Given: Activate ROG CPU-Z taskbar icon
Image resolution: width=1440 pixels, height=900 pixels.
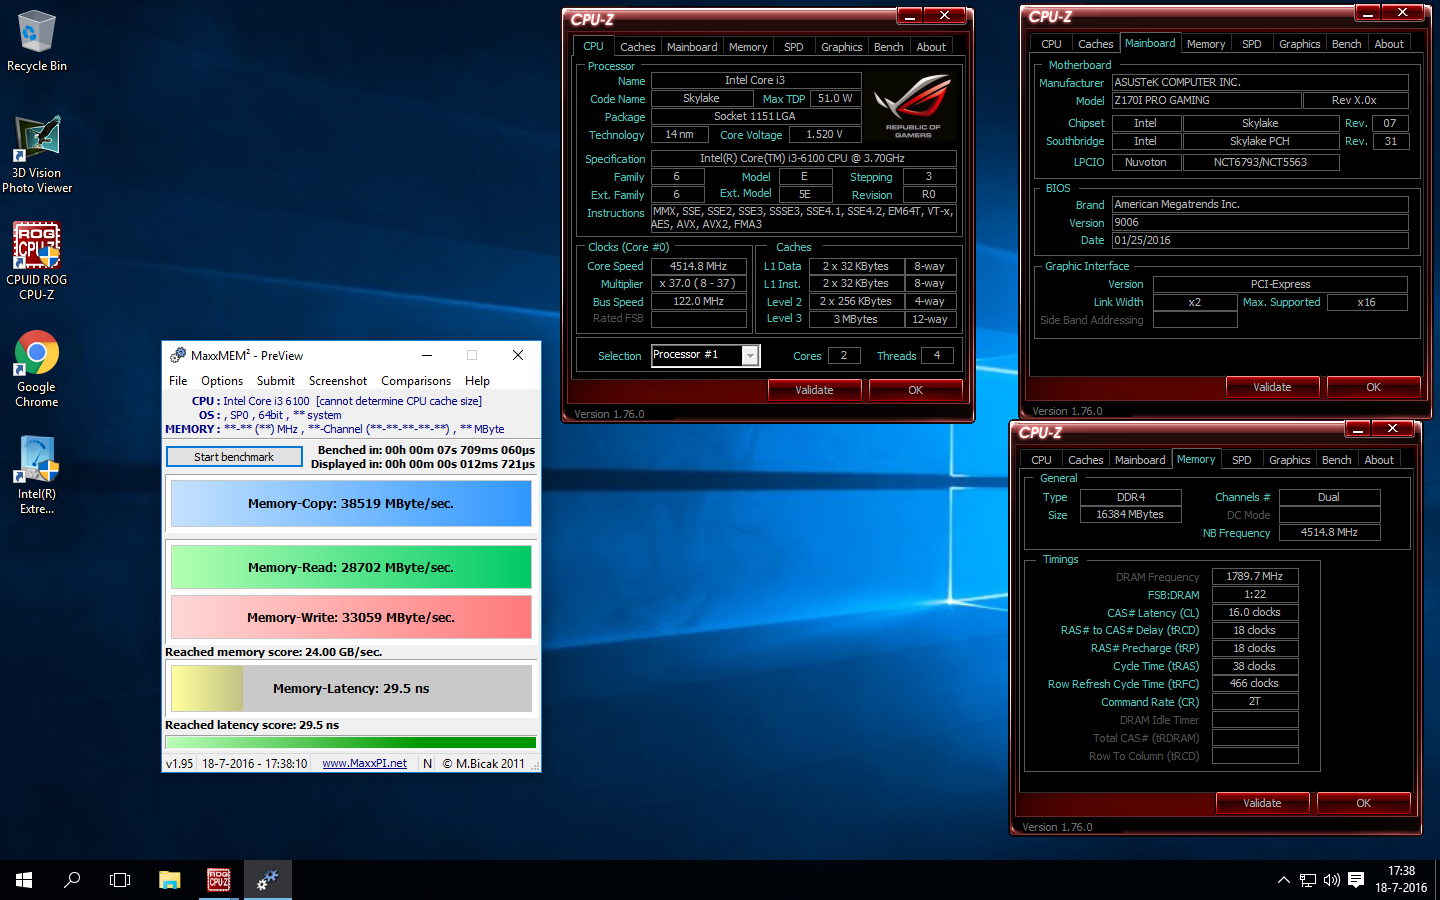Looking at the screenshot, I should (219, 880).
